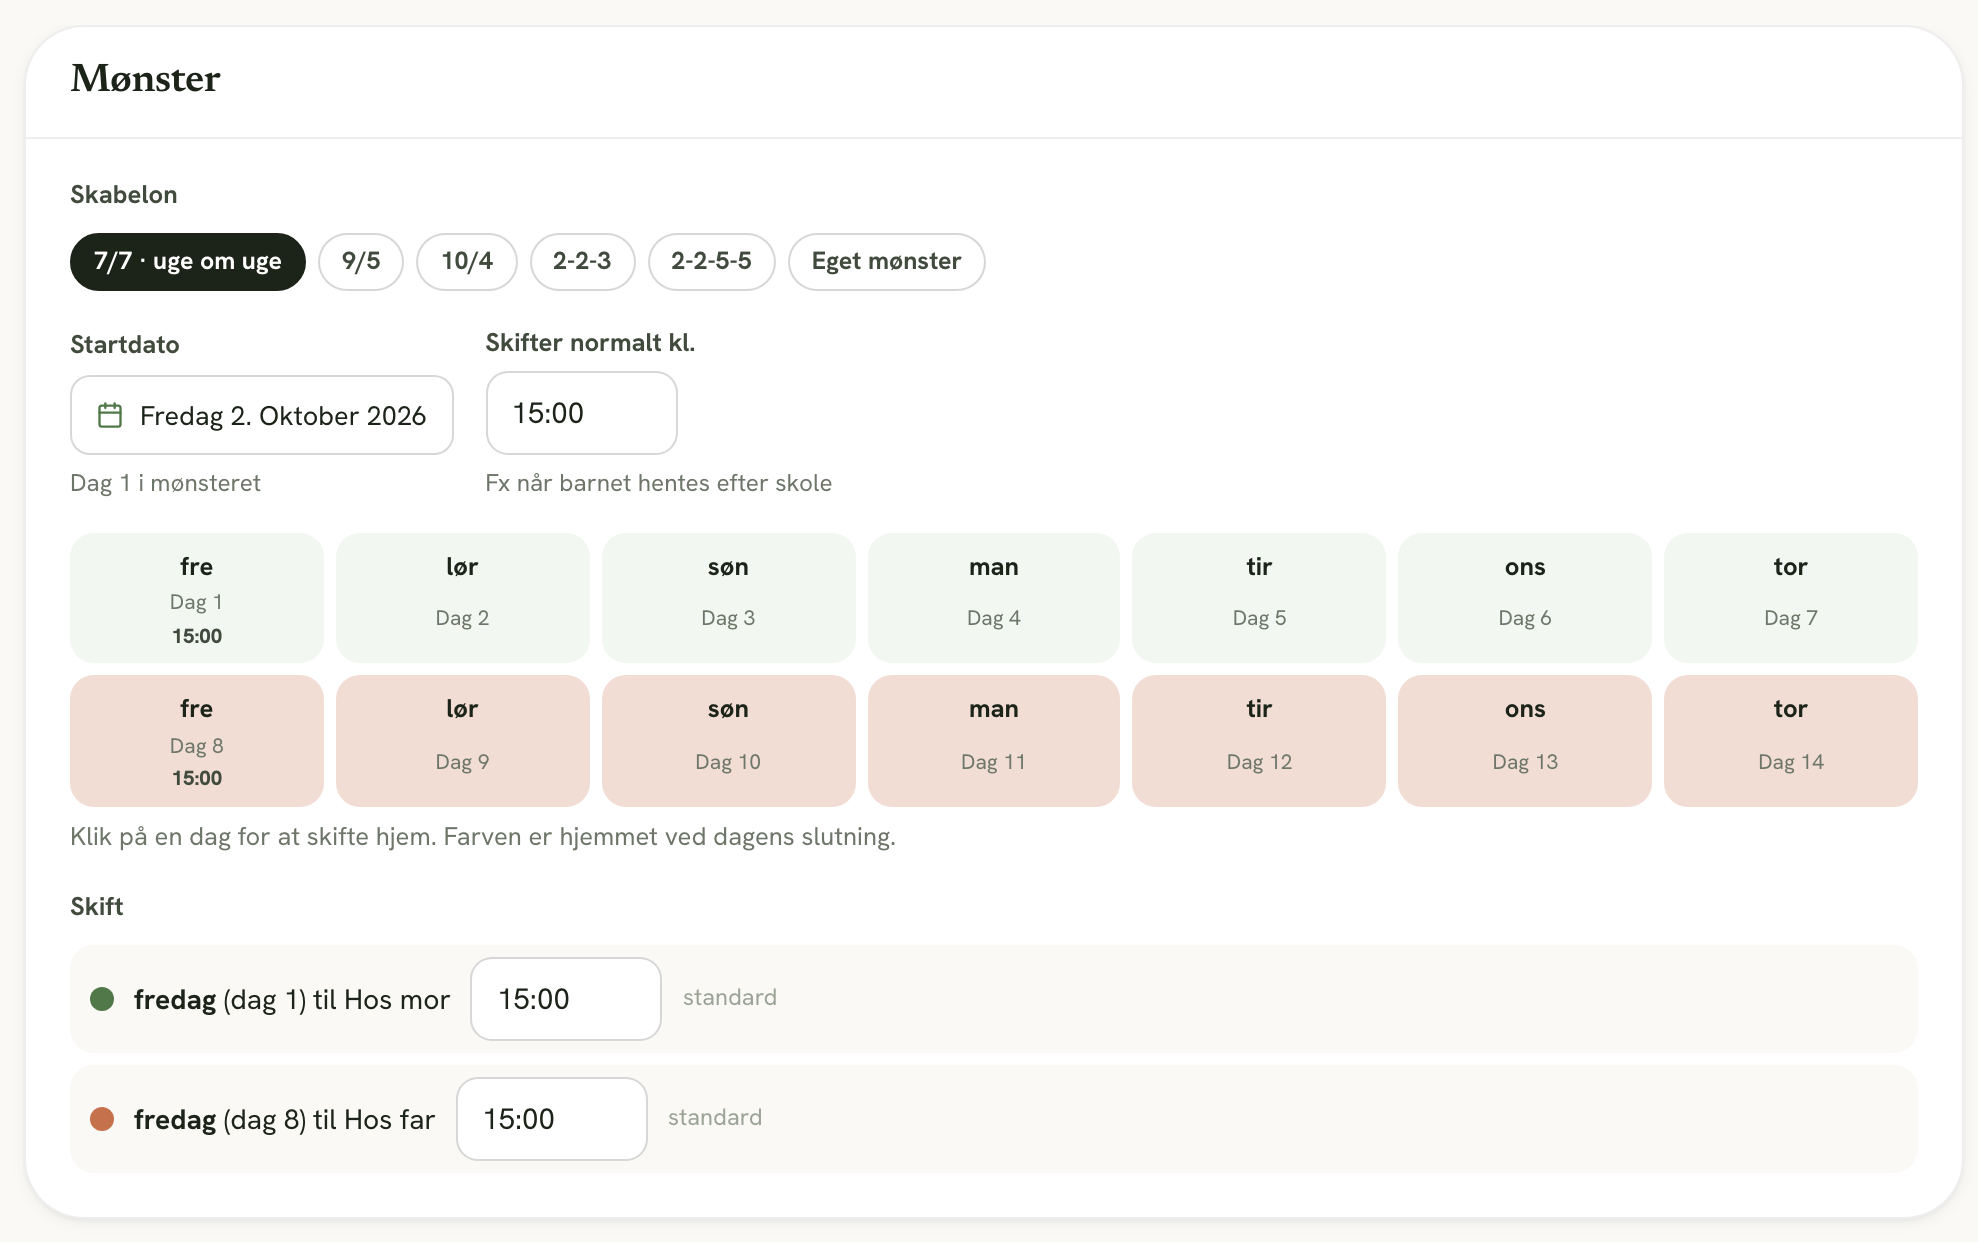The height and width of the screenshot is (1242, 1978).
Task: Click the calendar icon in Startdato field
Action: coord(110,415)
